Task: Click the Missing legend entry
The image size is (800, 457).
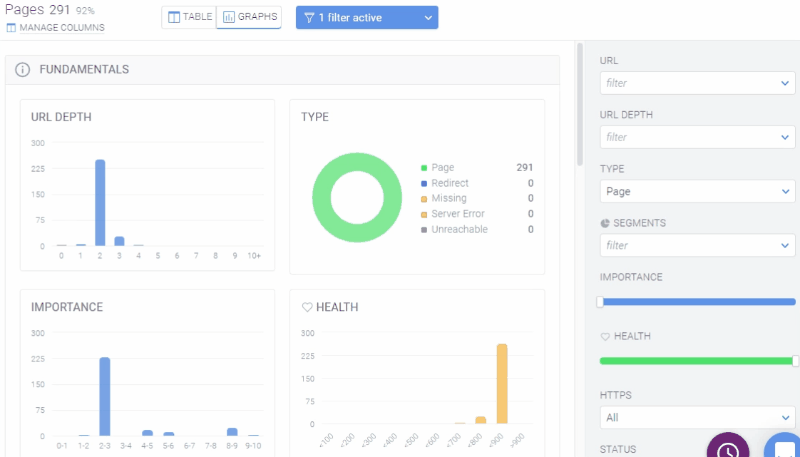Action: 443,198
